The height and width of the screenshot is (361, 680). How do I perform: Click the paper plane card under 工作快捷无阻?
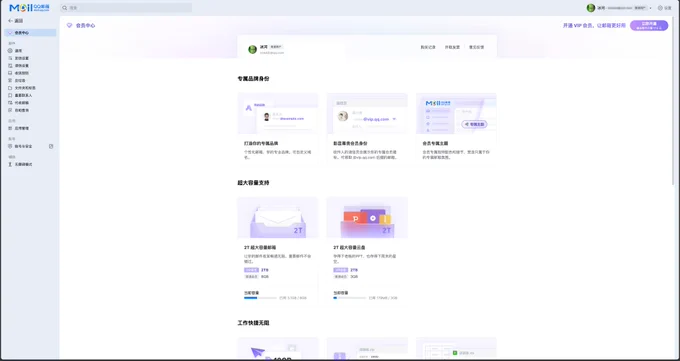pos(278,348)
